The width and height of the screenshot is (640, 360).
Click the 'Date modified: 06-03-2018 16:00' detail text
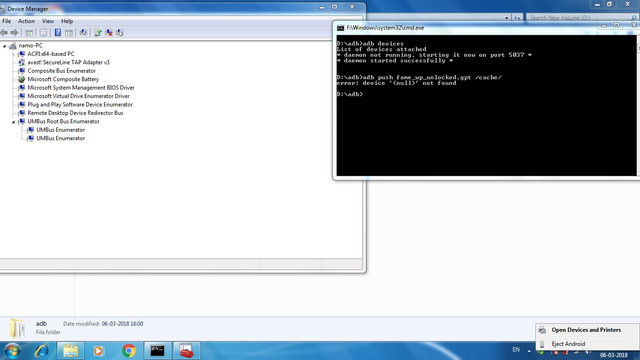103,324
